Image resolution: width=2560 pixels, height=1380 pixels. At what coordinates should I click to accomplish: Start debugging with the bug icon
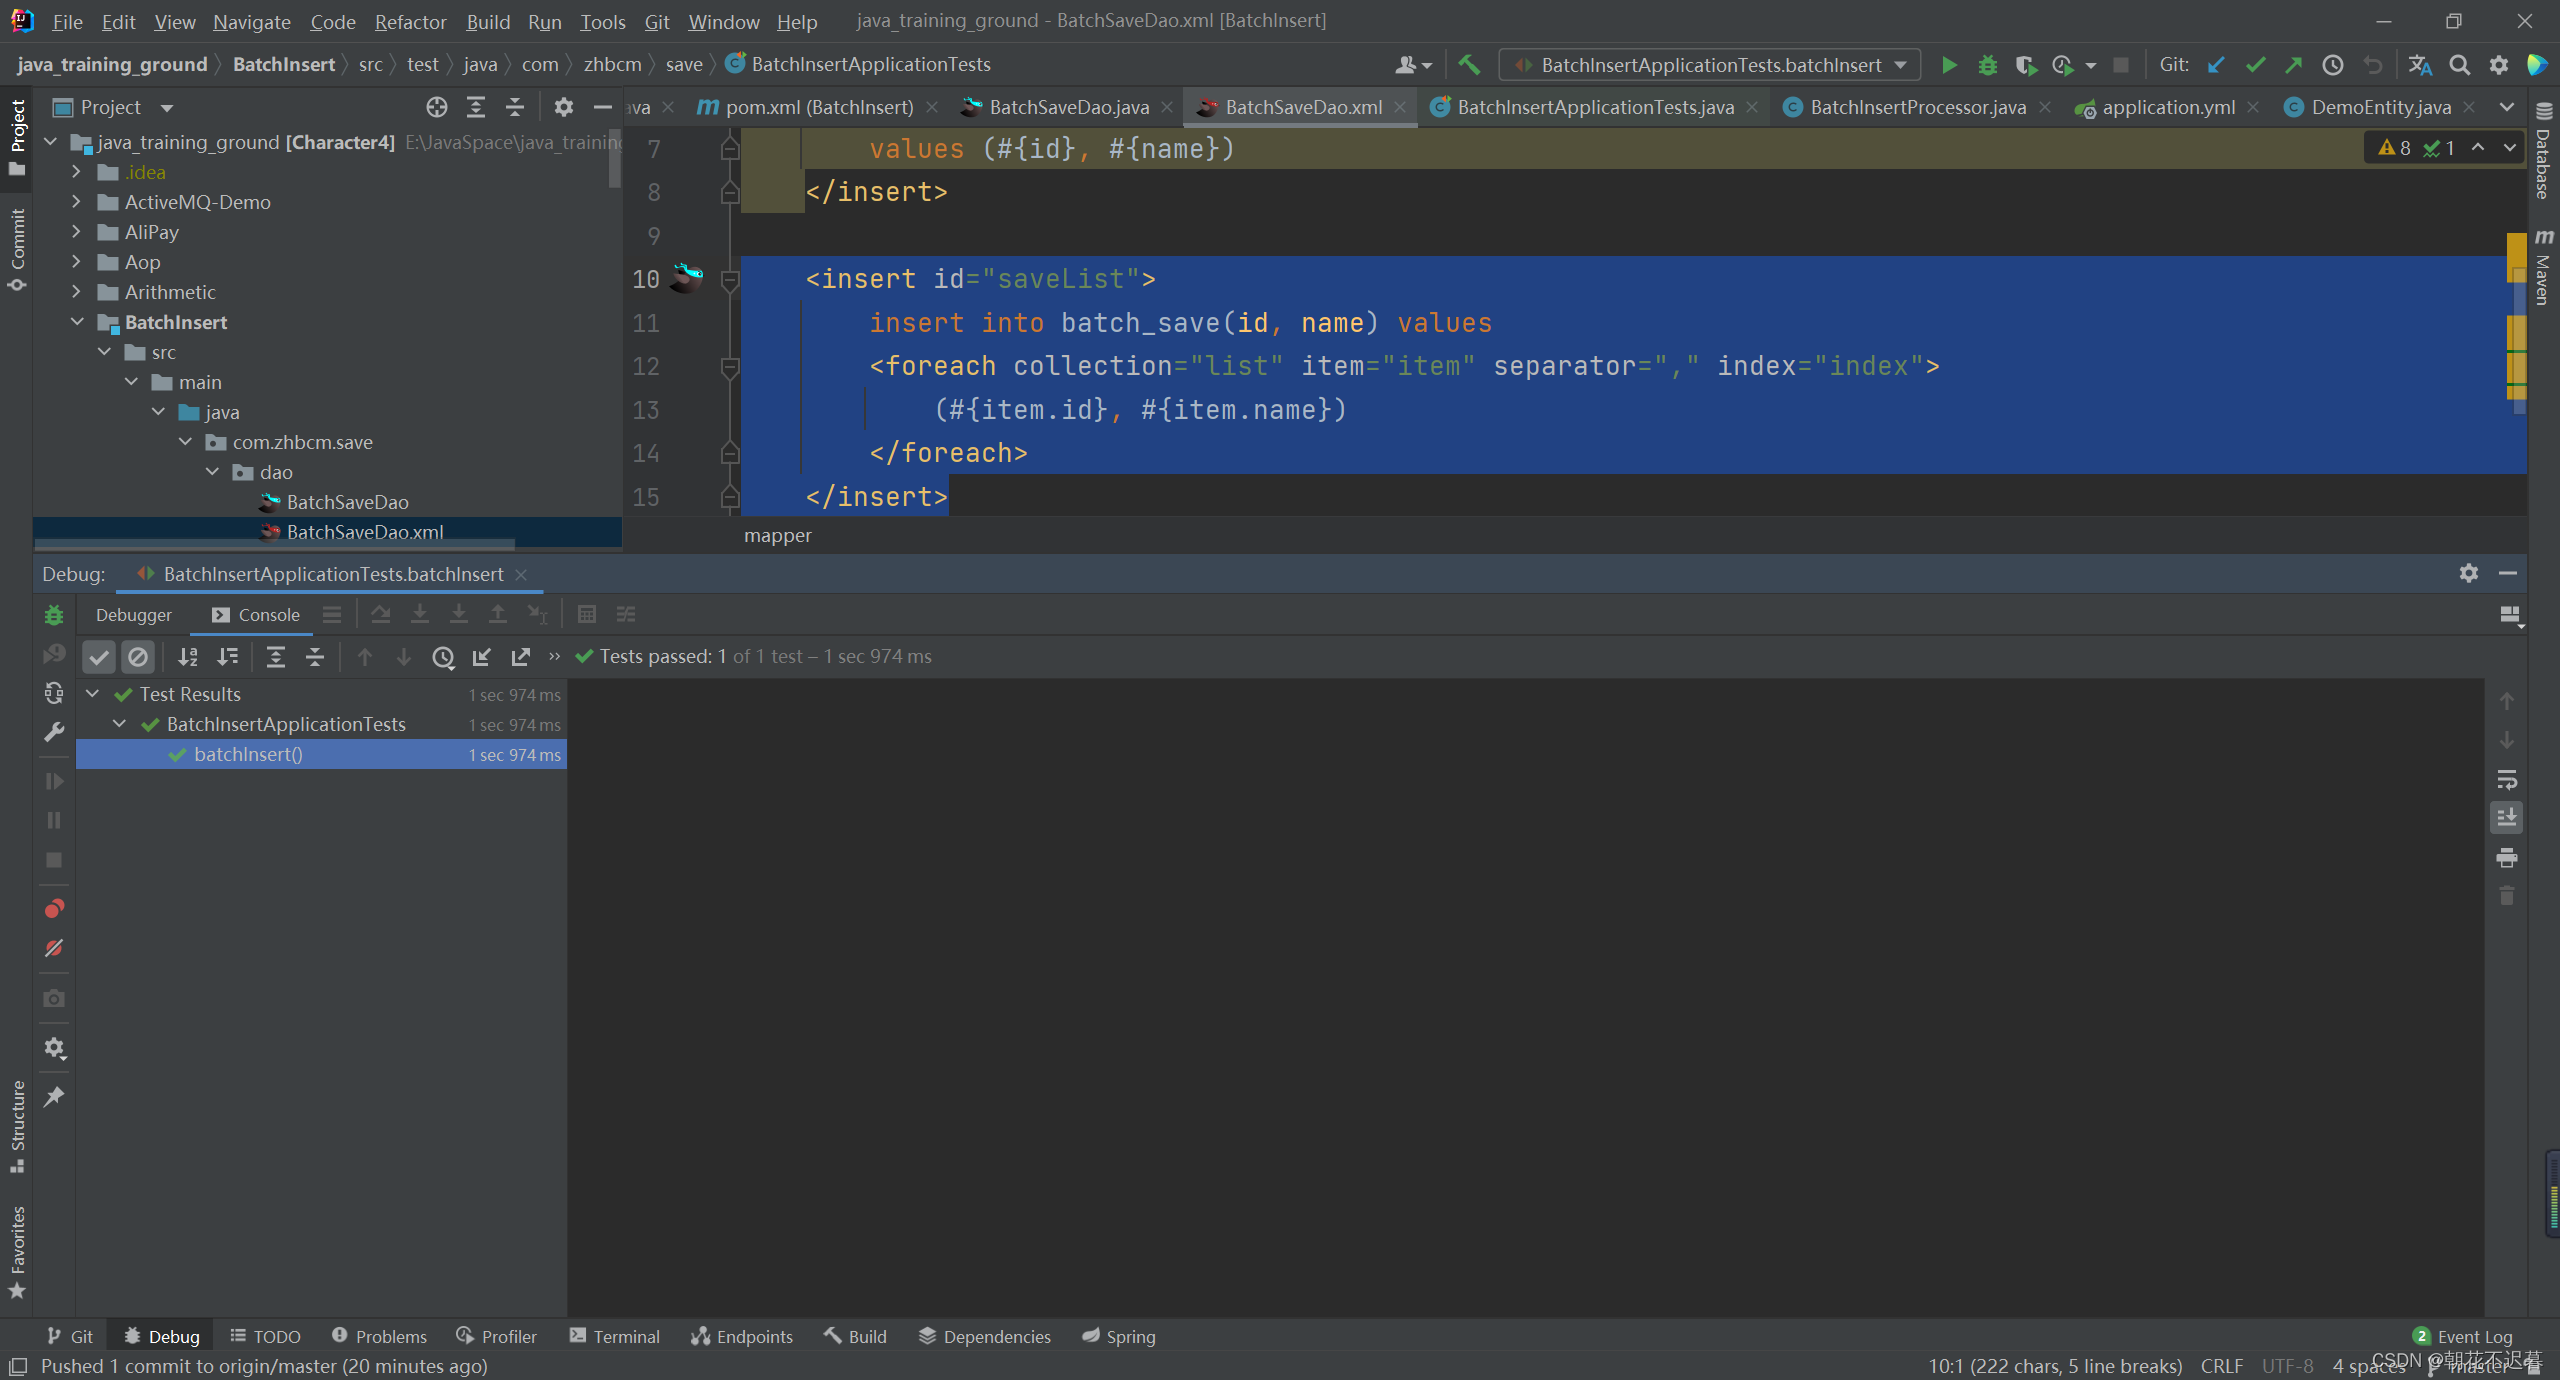click(1987, 65)
